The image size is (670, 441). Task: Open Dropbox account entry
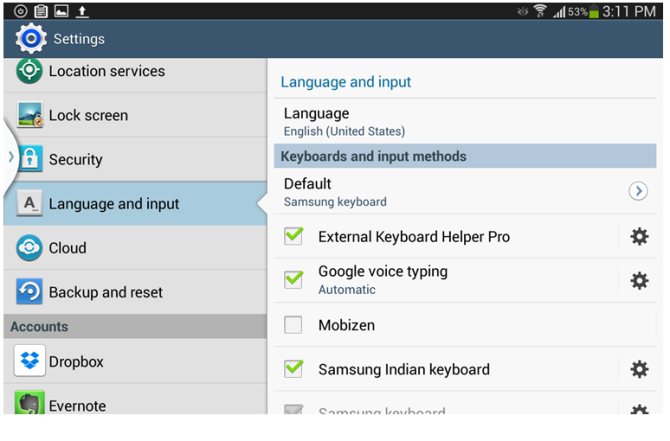coord(135,361)
